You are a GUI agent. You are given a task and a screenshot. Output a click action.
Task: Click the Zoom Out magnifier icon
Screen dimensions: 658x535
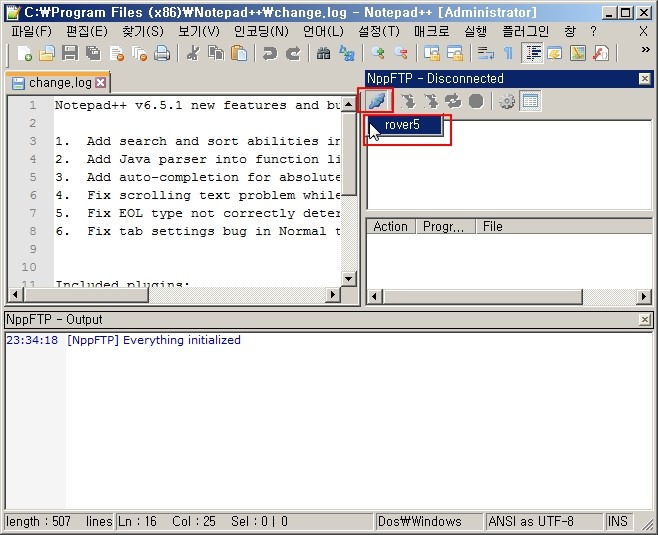point(401,53)
